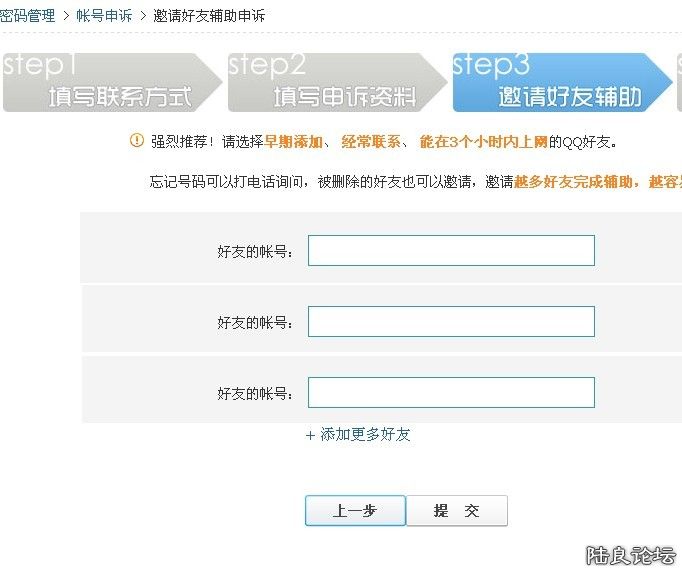Image resolution: width=682 pixels, height=571 pixels.
Task: Click the orange 越多好友完成辅助 text
Action: click(575, 182)
